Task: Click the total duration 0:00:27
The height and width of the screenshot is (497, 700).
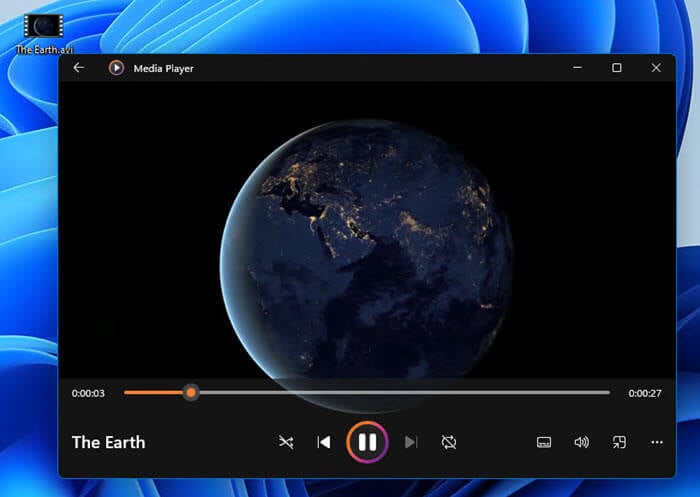Action: 645,393
